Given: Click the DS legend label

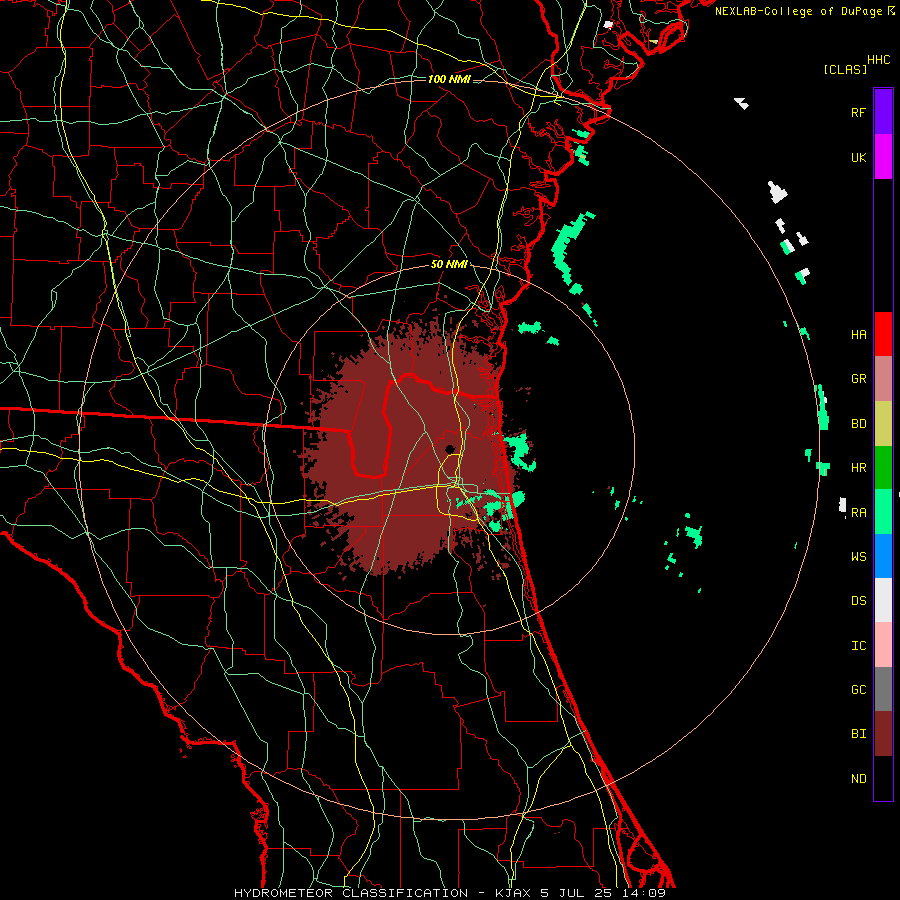Looking at the screenshot, I should pyautogui.click(x=858, y=600).
